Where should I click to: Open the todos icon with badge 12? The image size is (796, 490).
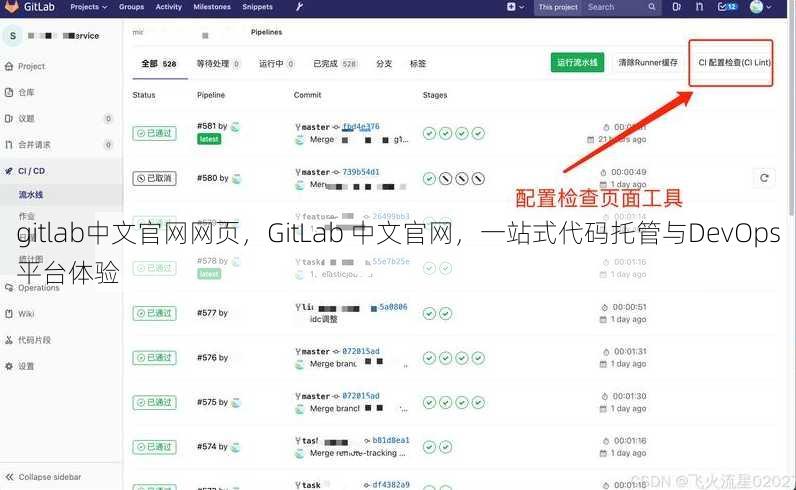pyautogui.click(x=727, y=7)
